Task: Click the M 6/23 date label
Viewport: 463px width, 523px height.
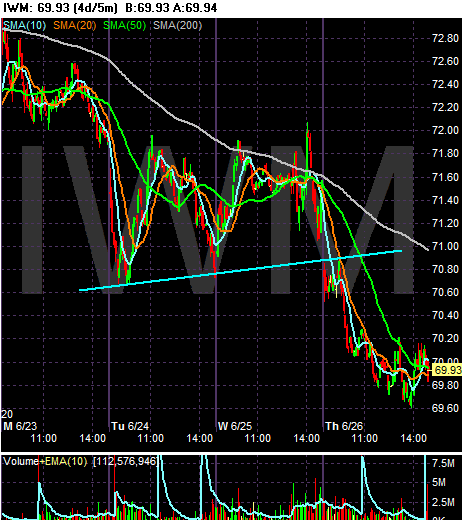Action: (20, 426)
